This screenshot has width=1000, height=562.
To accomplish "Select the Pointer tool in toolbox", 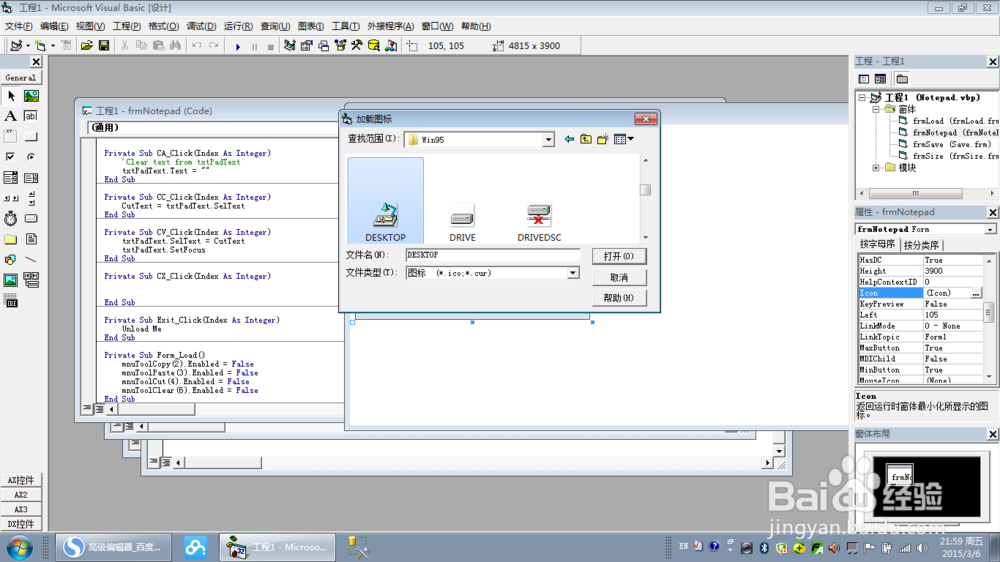I will [x=11, y=96].
